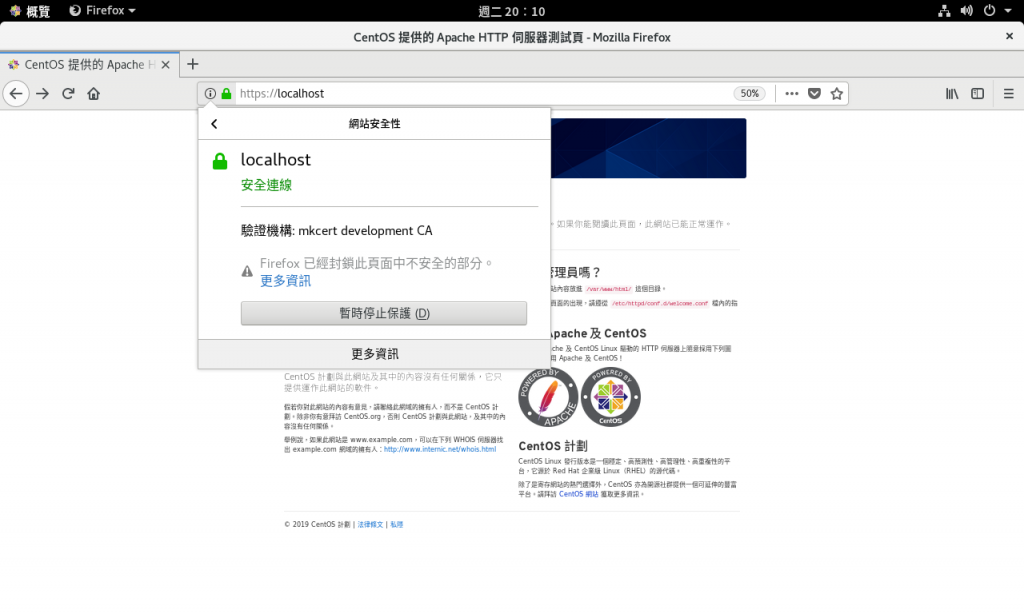Open the power icon system menu
Screen dimensions: 1024x614
[989, 10]
